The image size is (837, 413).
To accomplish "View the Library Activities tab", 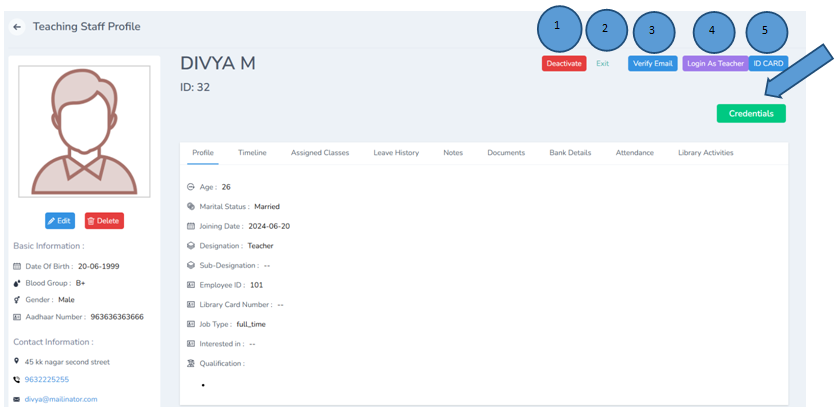I will (x=706, y=153).
